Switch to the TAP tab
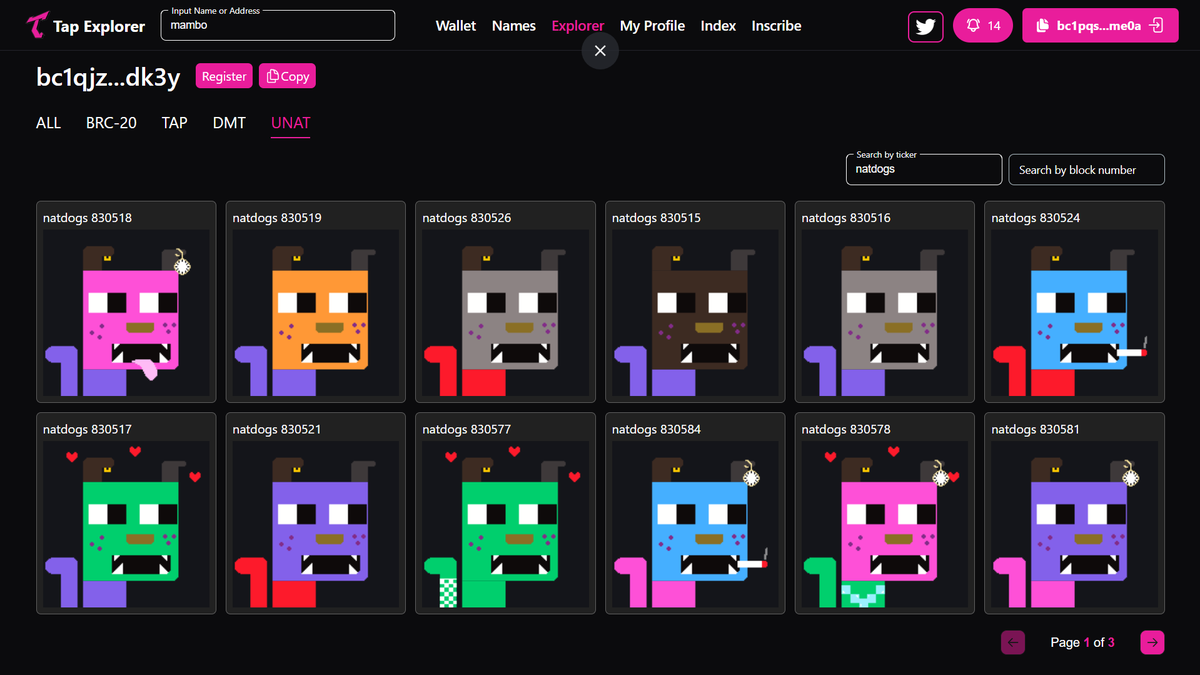 click(175, 123)
